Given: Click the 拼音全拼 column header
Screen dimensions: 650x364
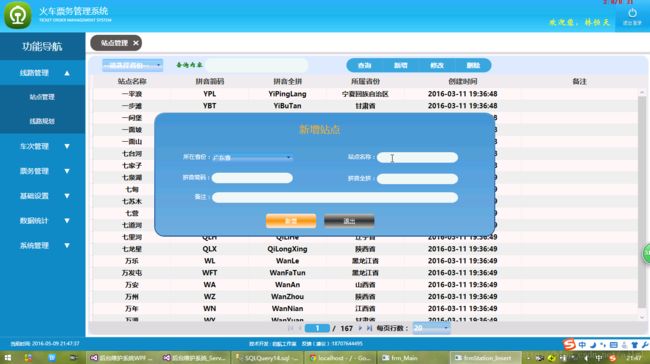Looking at the screenshot, I should 287,81.
